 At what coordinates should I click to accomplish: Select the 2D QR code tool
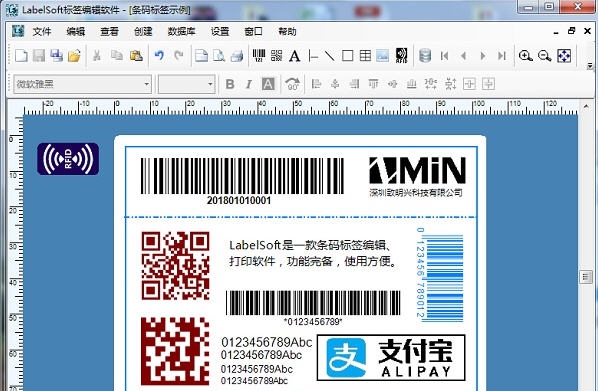(x=276, y=56)
